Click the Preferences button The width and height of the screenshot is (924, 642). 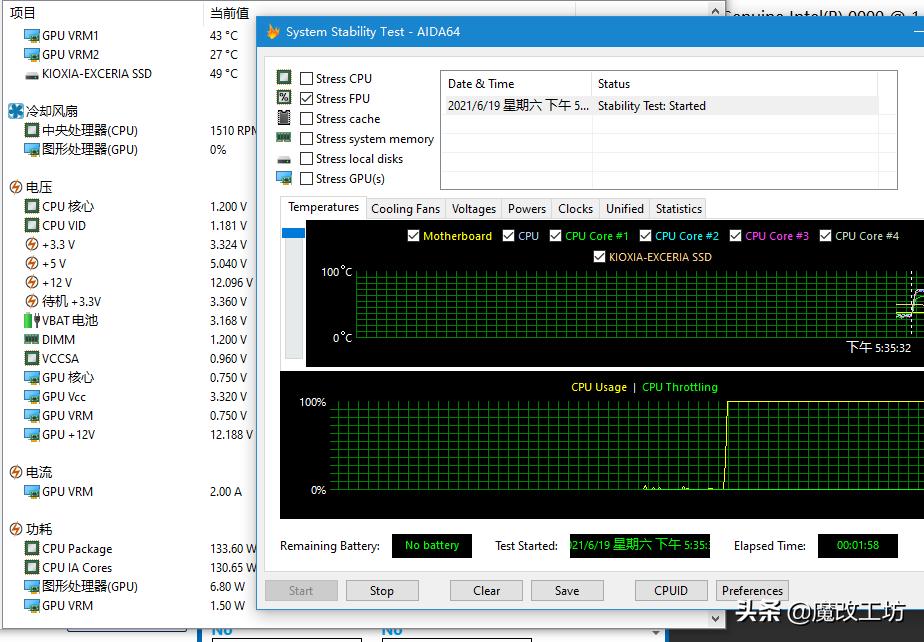pos(752,591)
